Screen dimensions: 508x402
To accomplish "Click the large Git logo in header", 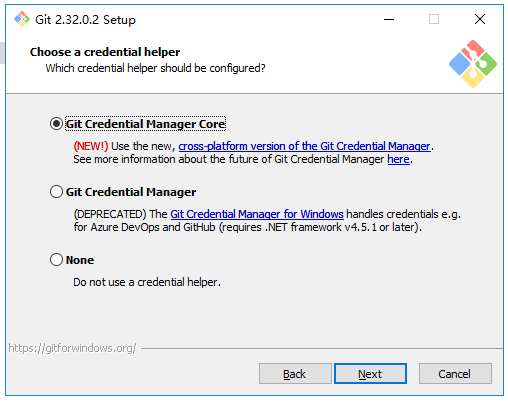I will (473, 64).
